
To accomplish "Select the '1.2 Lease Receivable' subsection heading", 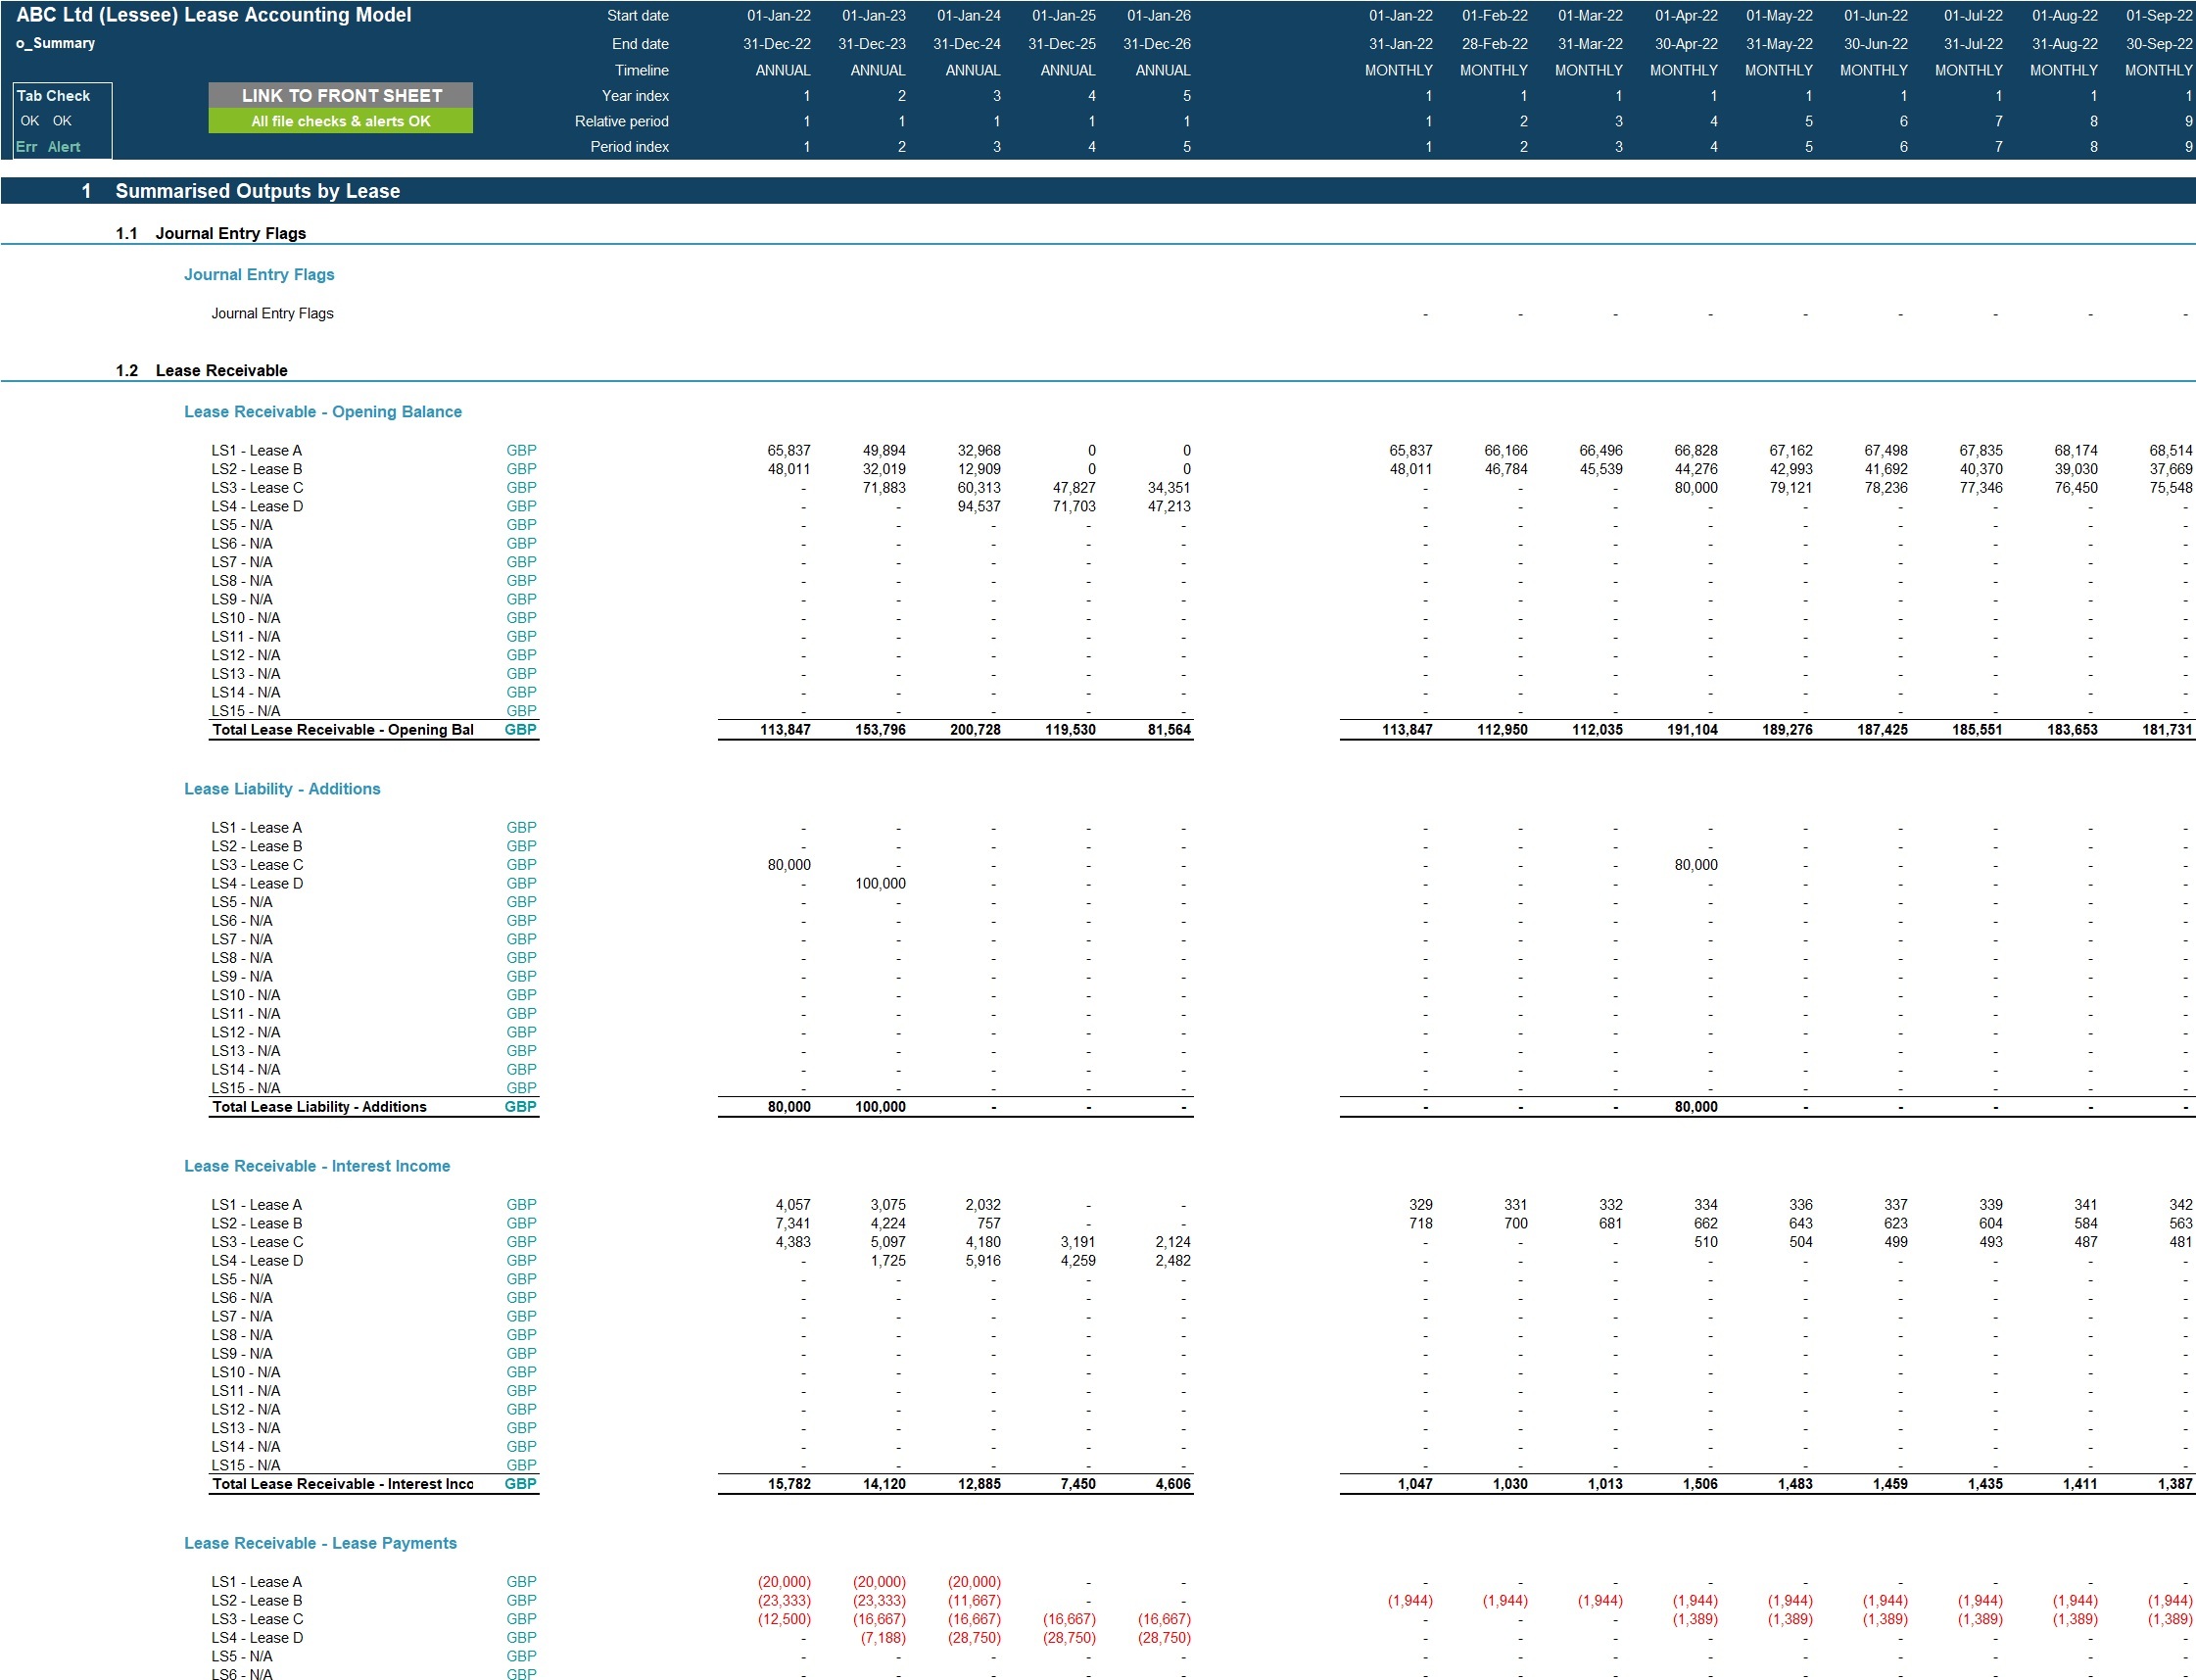I will tap(202, 370).
